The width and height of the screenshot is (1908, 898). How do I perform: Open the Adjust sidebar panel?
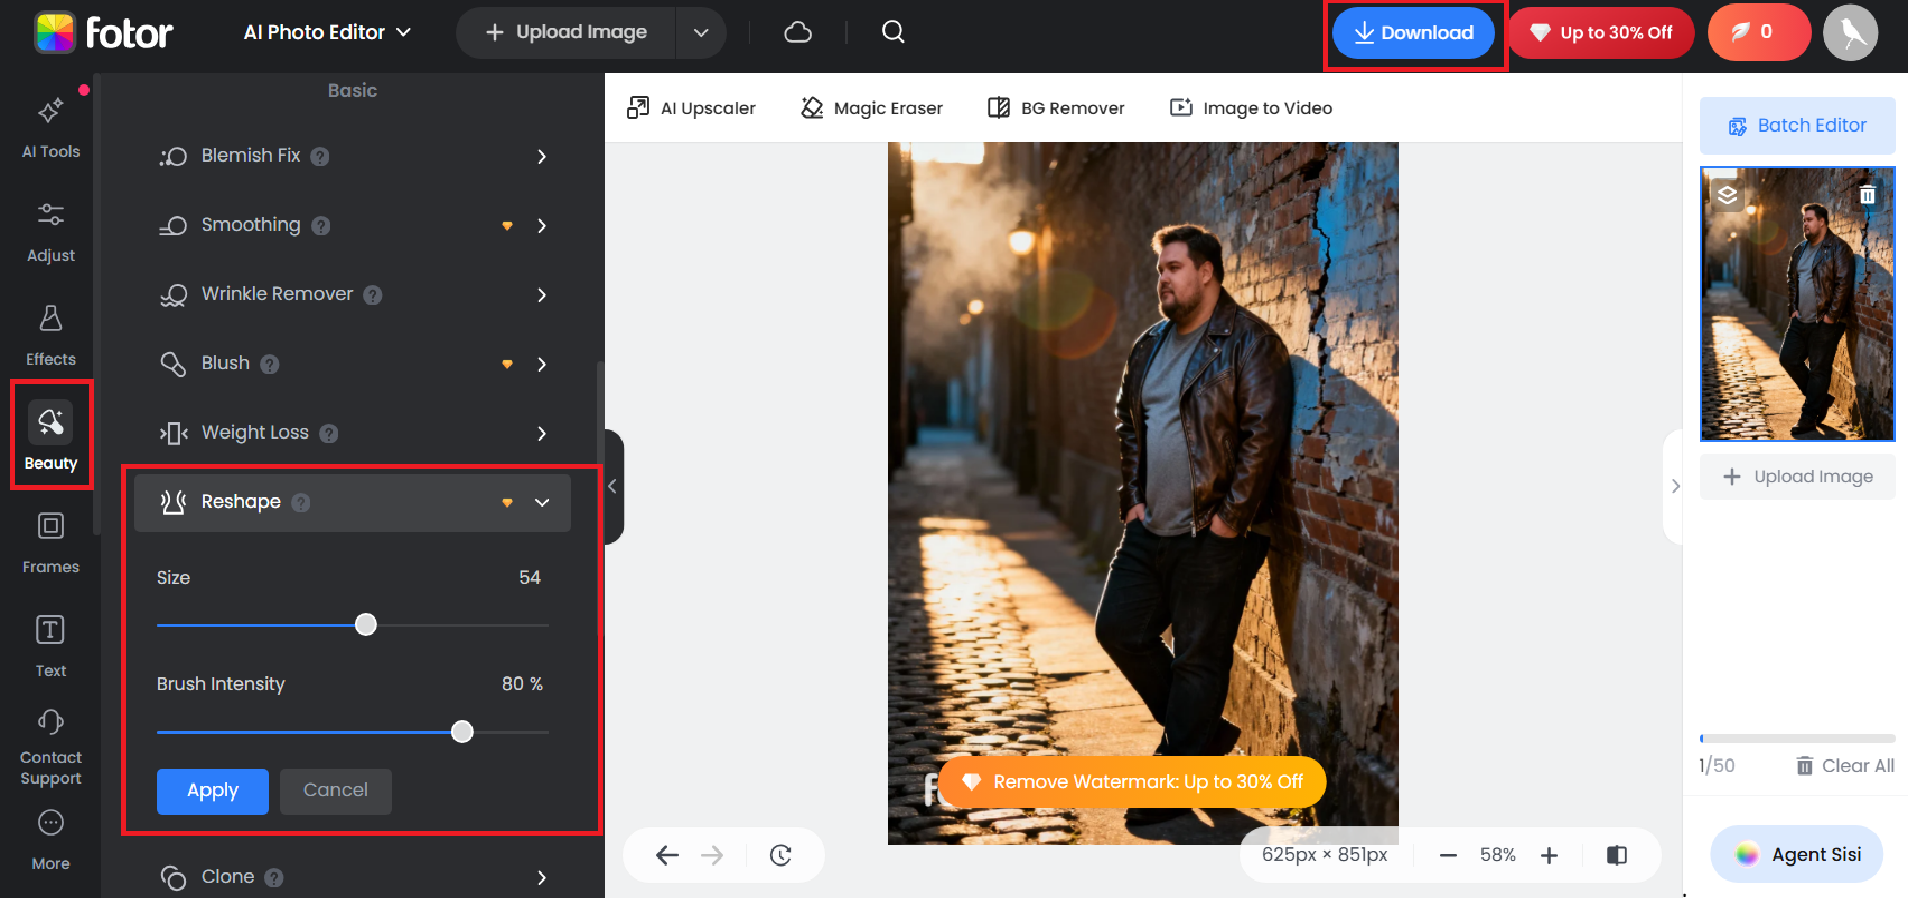click(51, 232)
